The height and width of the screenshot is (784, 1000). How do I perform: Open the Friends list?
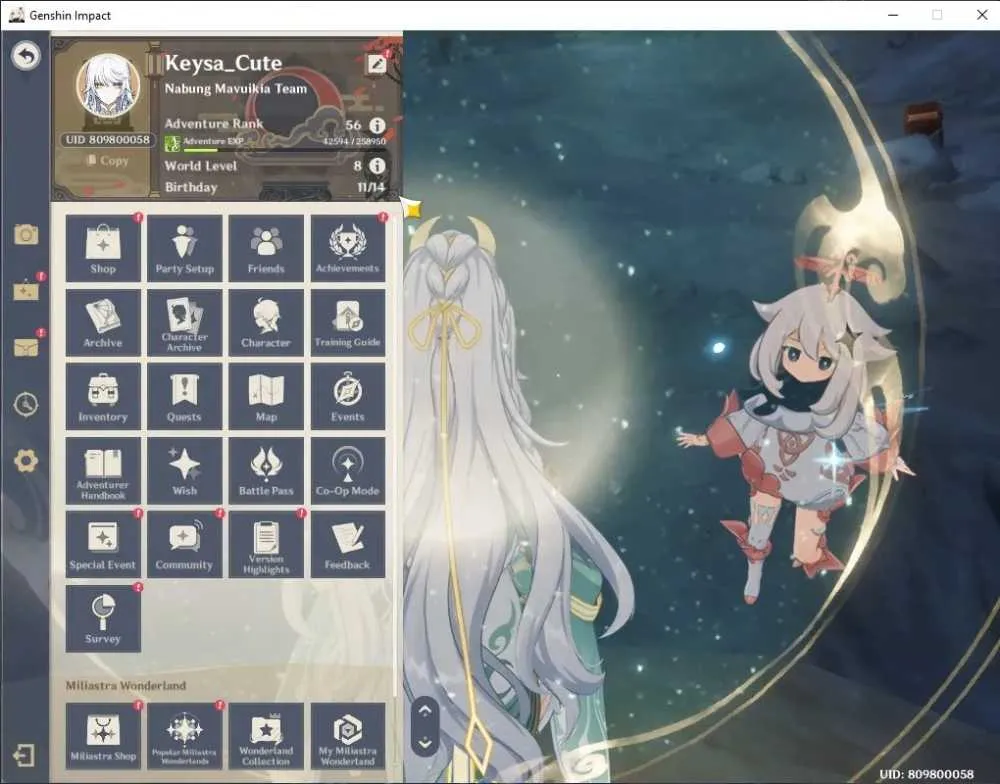pos(267,248)
